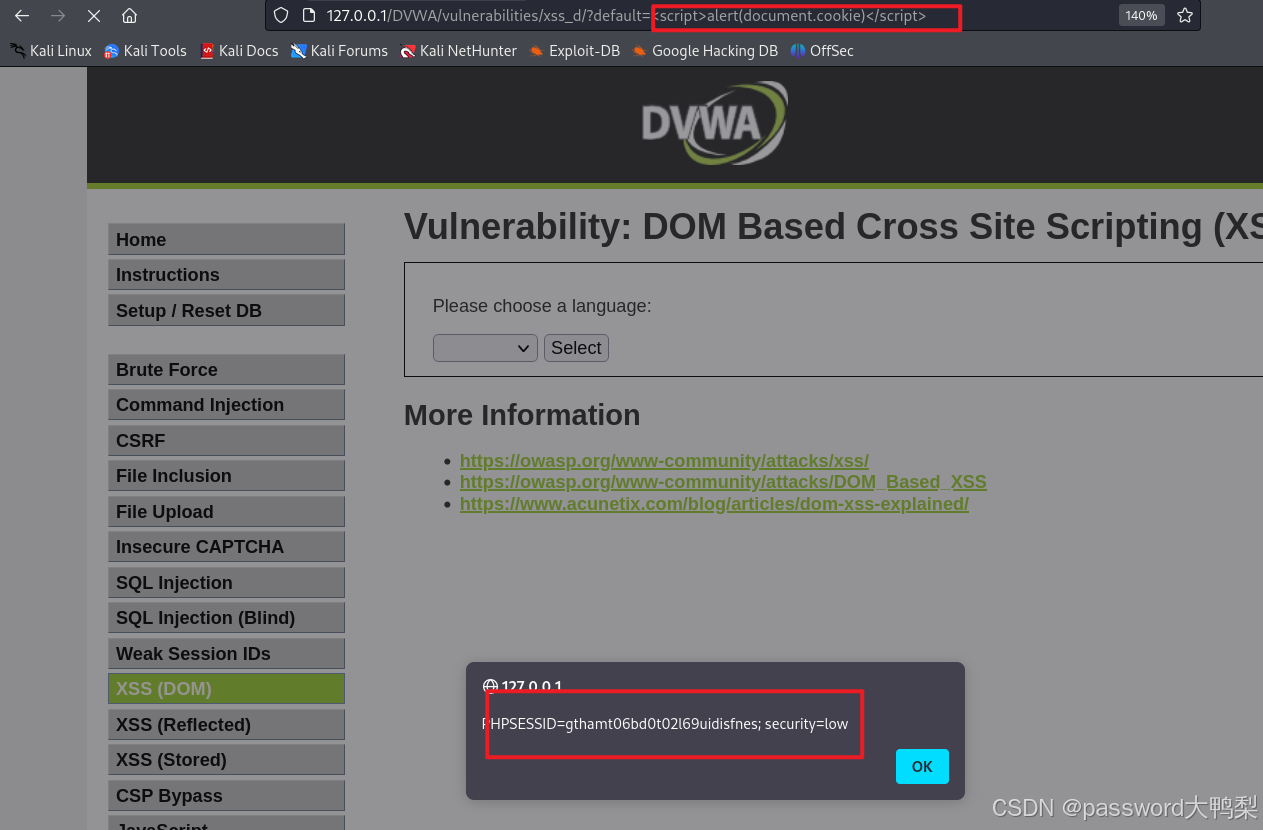Open the Kali Docs bookmark
Screen dimensions: 1263x830
[x=239, y=50]
